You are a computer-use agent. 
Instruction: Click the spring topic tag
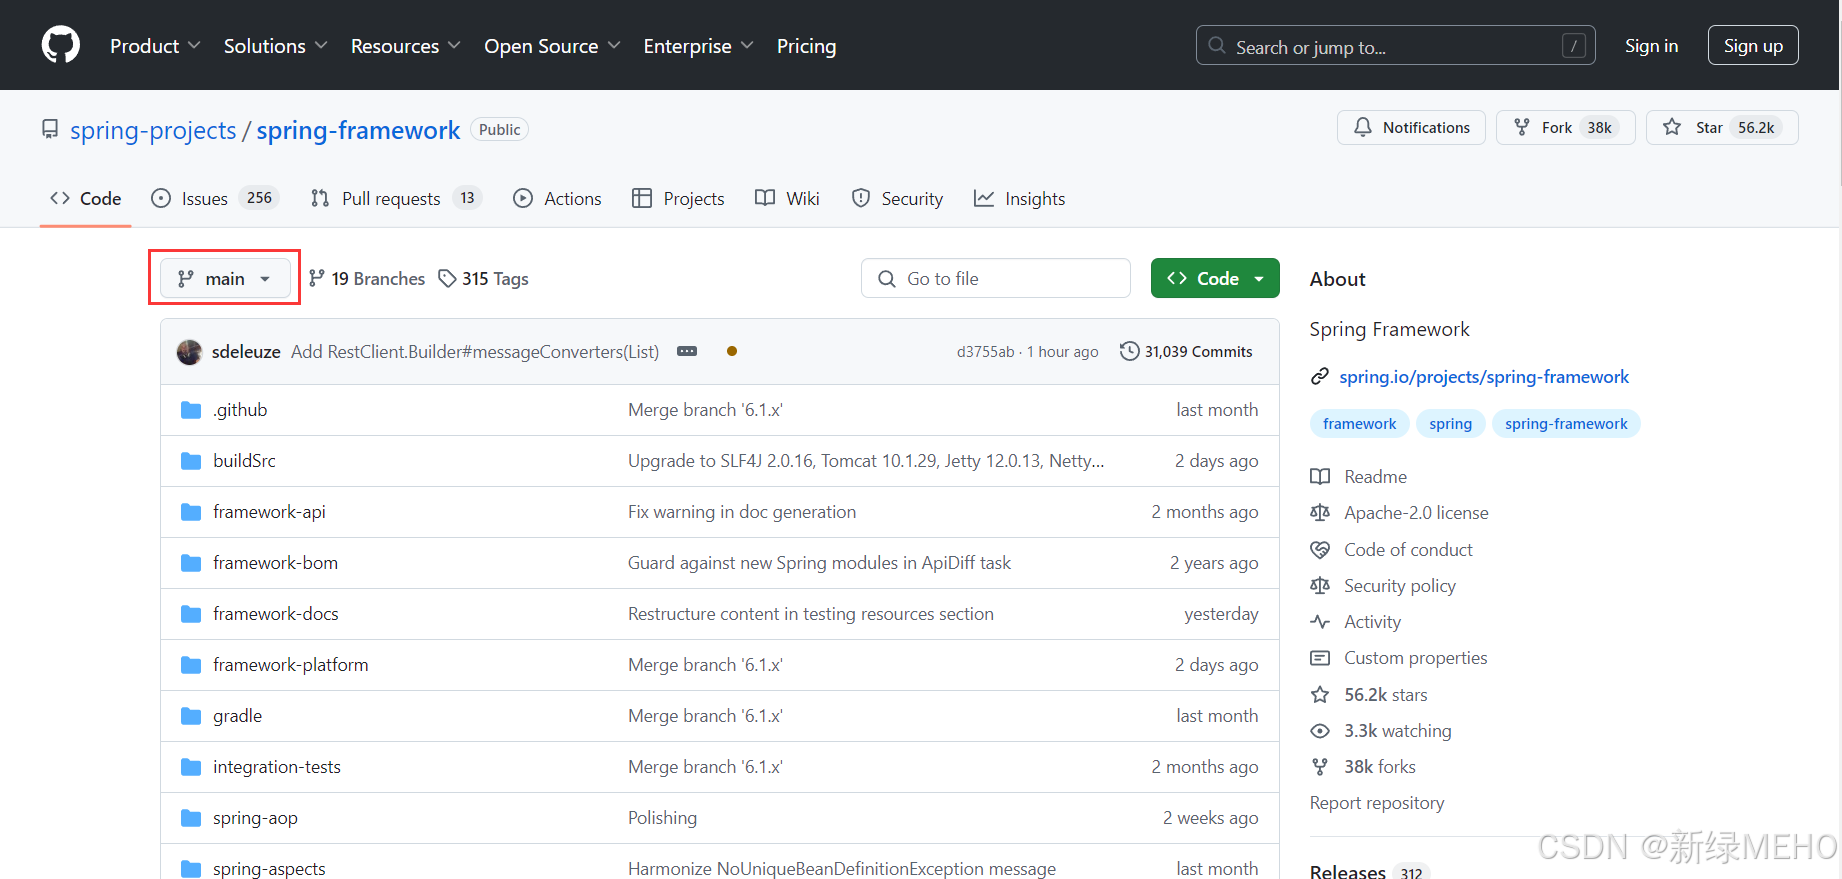[1450, 424]
